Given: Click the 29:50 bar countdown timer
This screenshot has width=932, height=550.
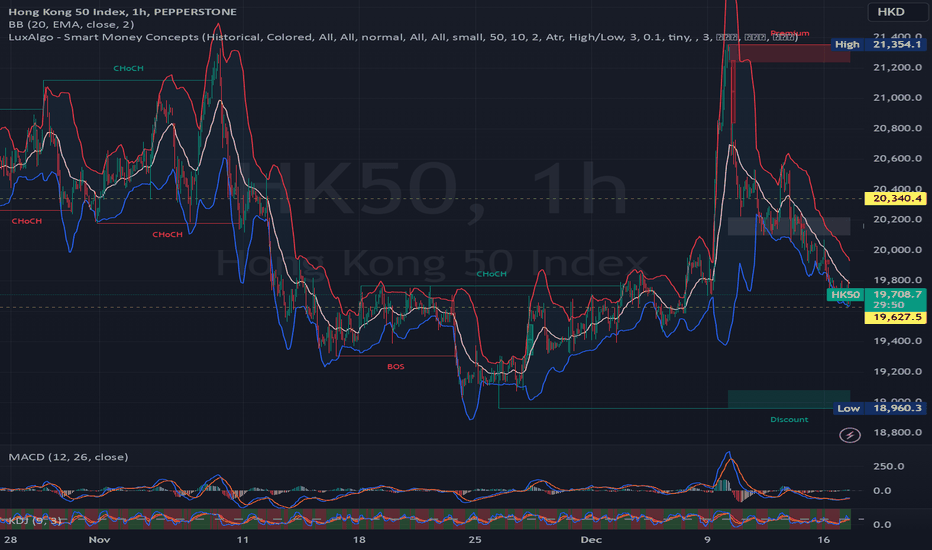Looking at the screenshot, I should tap(889, 305).
